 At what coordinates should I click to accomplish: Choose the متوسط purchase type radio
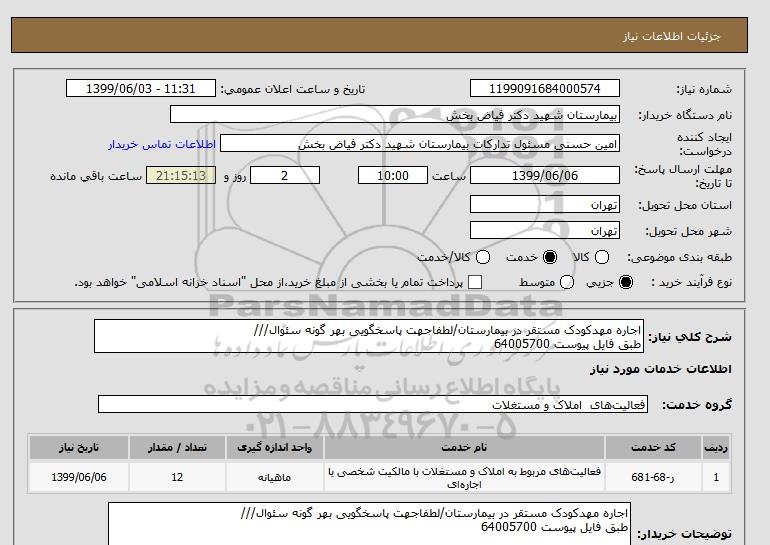click(x=567, y=282)
